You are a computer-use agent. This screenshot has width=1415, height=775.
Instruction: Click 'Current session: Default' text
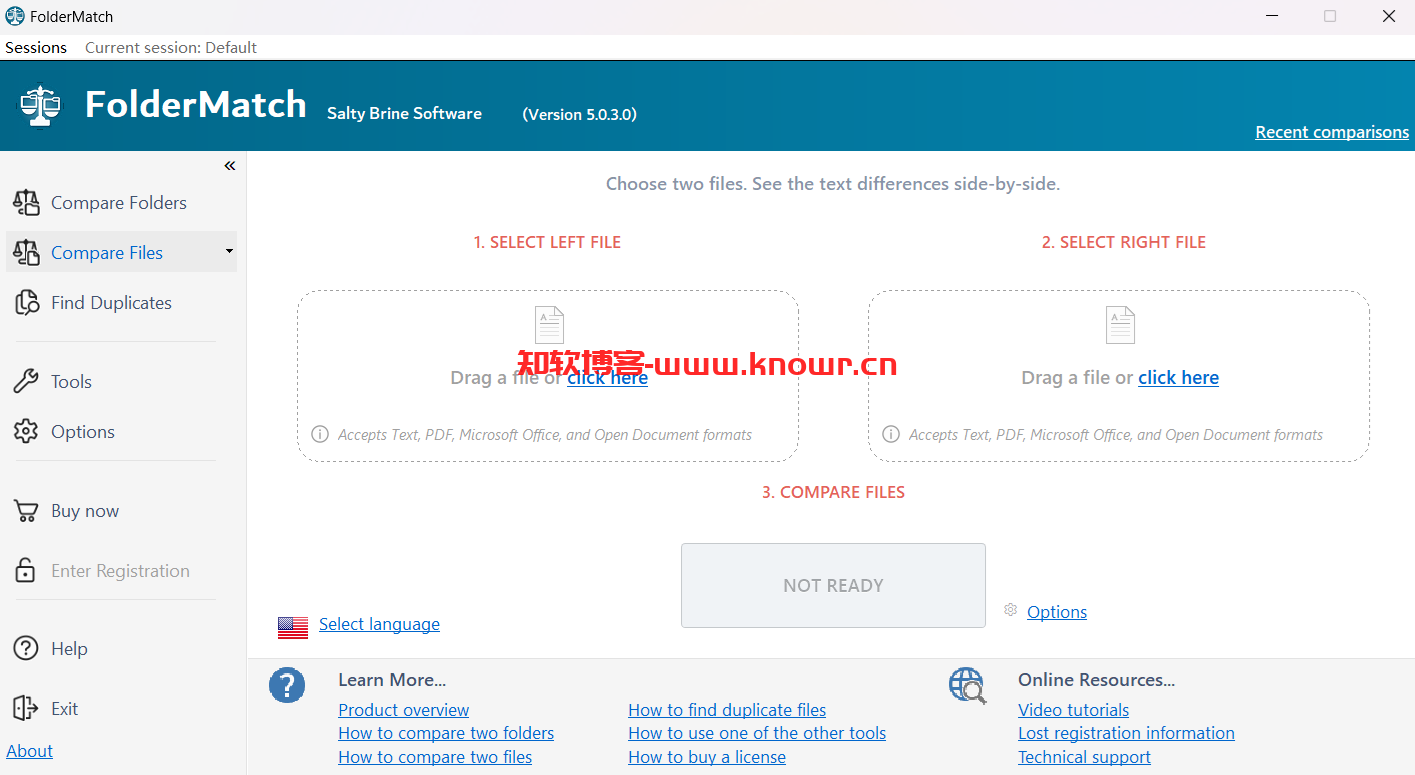click(171, 47)
